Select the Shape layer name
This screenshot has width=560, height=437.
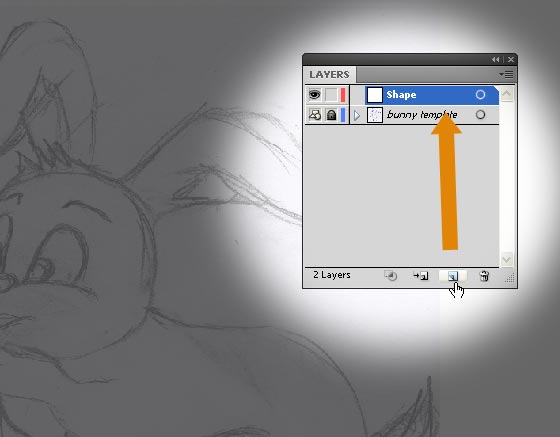401,95
